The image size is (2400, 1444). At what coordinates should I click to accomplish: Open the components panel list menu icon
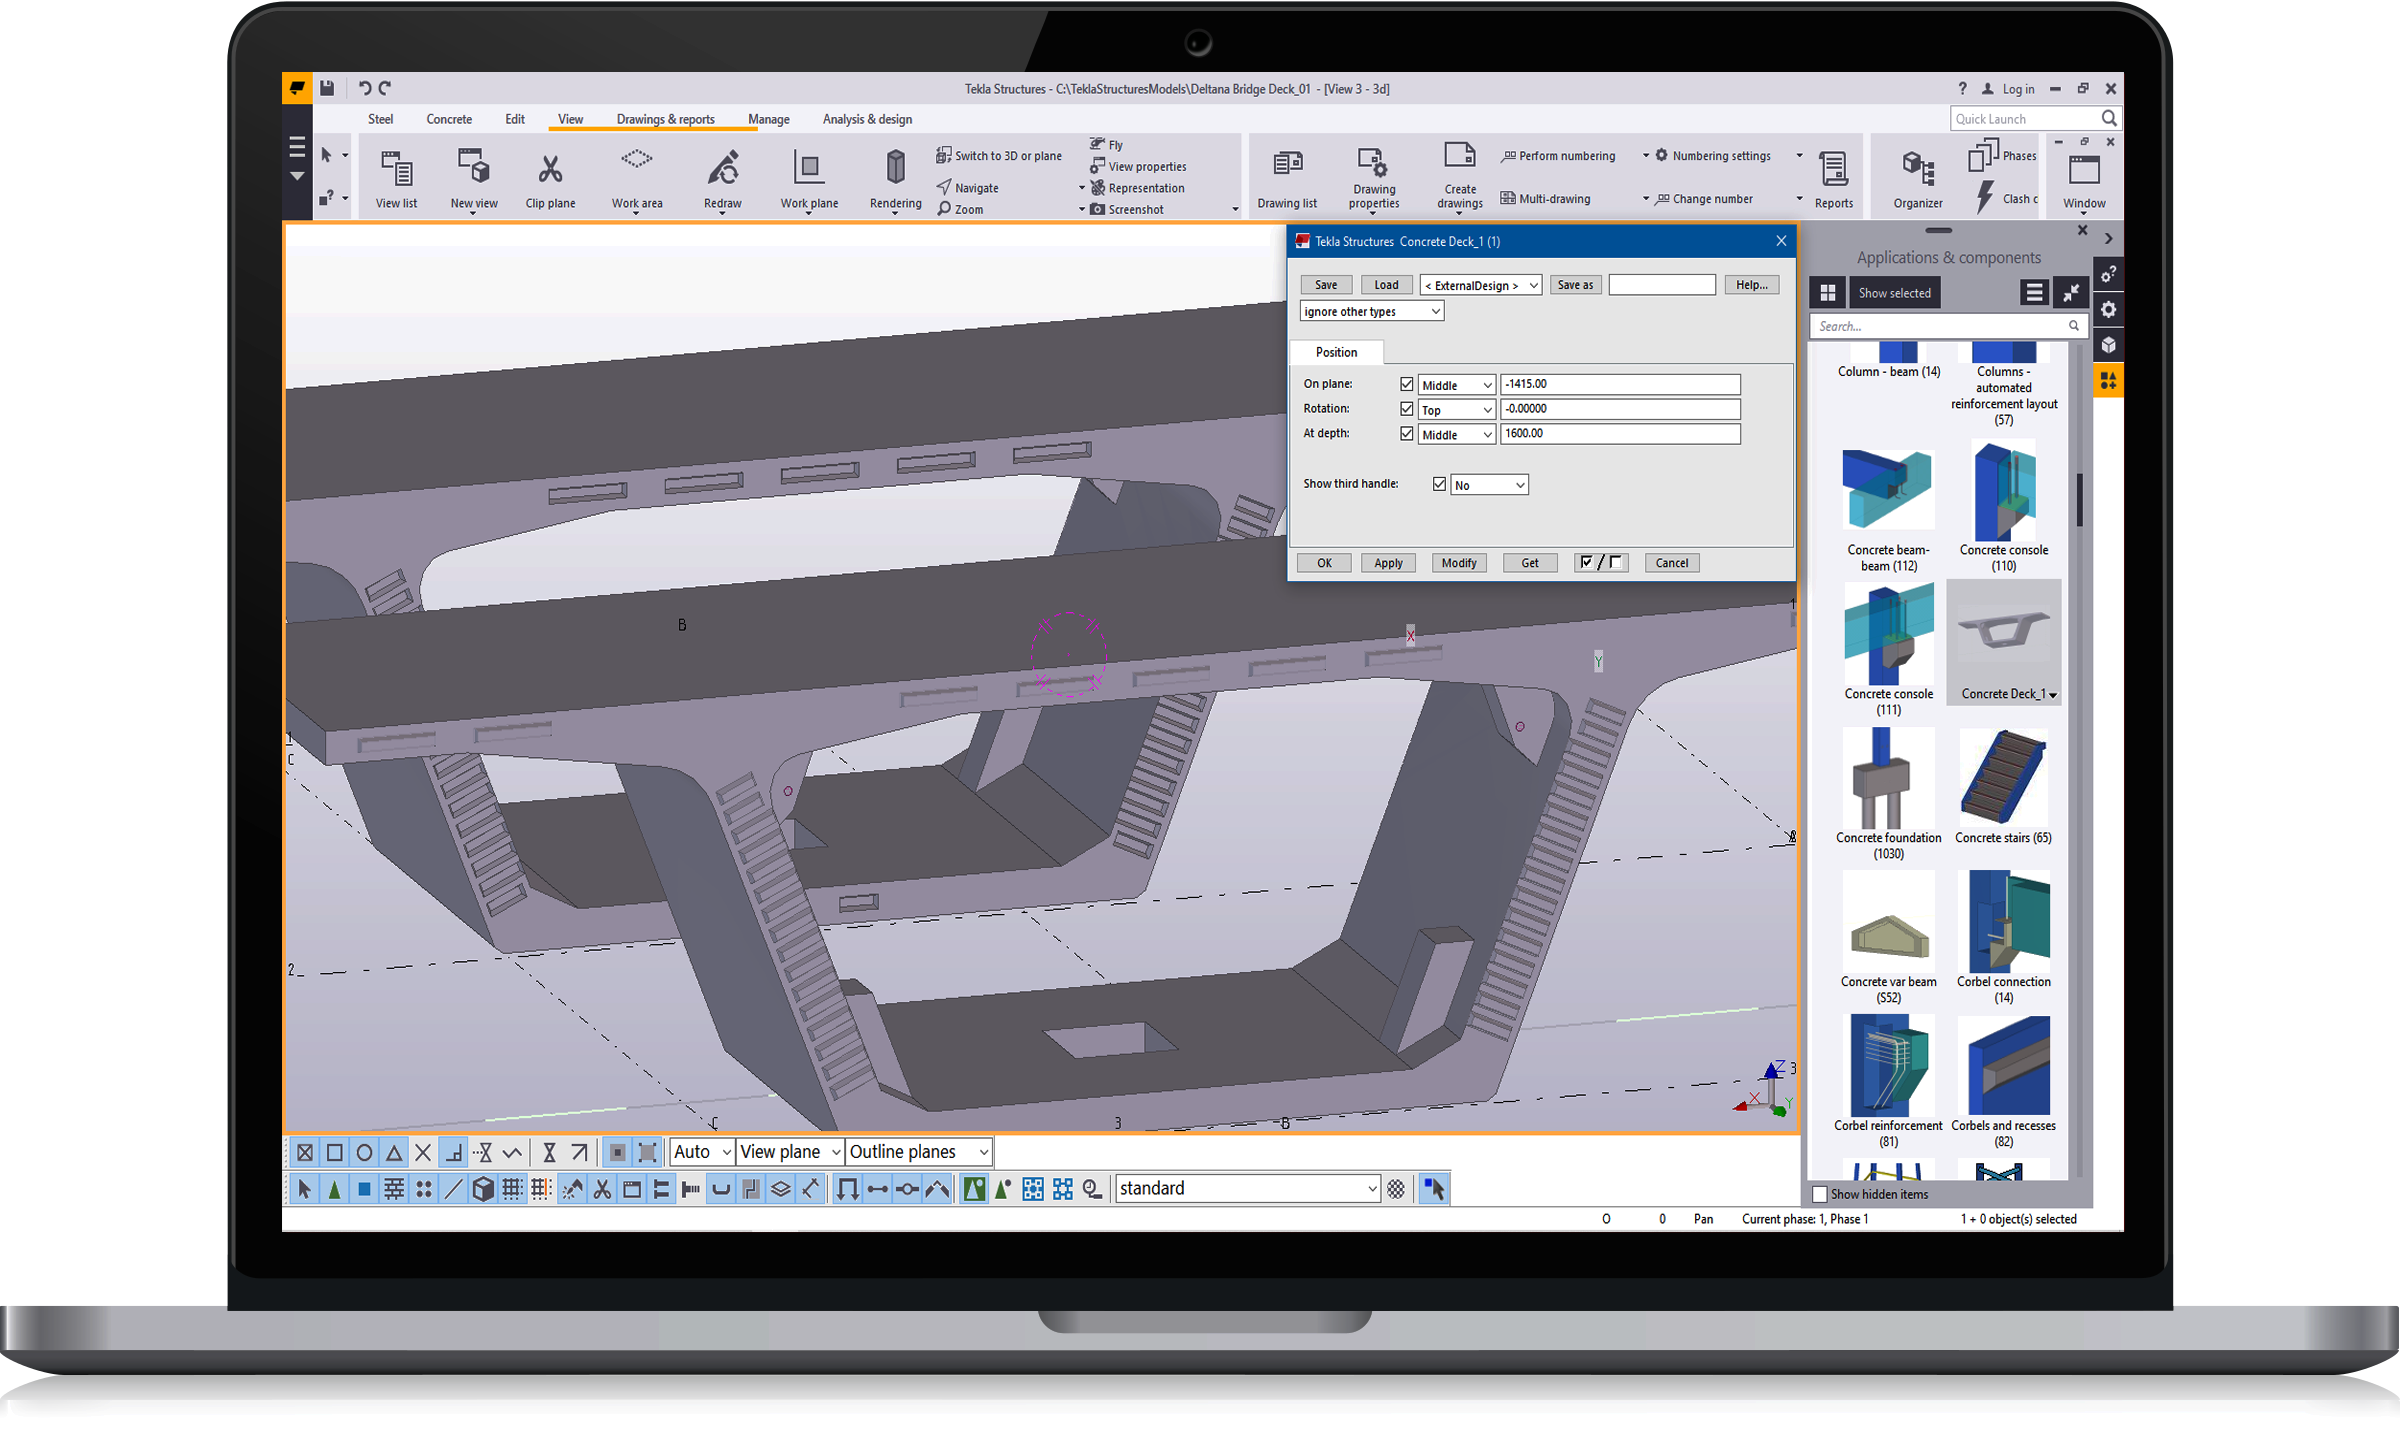(2034, 292)
